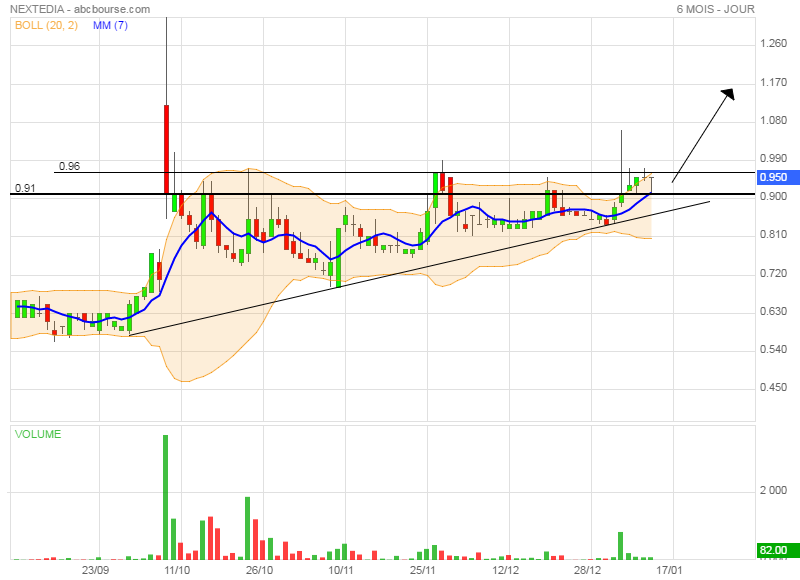Click the 0.720 price axis value
The width and height of the screenshot is (800, 580).
click(773, 273)
